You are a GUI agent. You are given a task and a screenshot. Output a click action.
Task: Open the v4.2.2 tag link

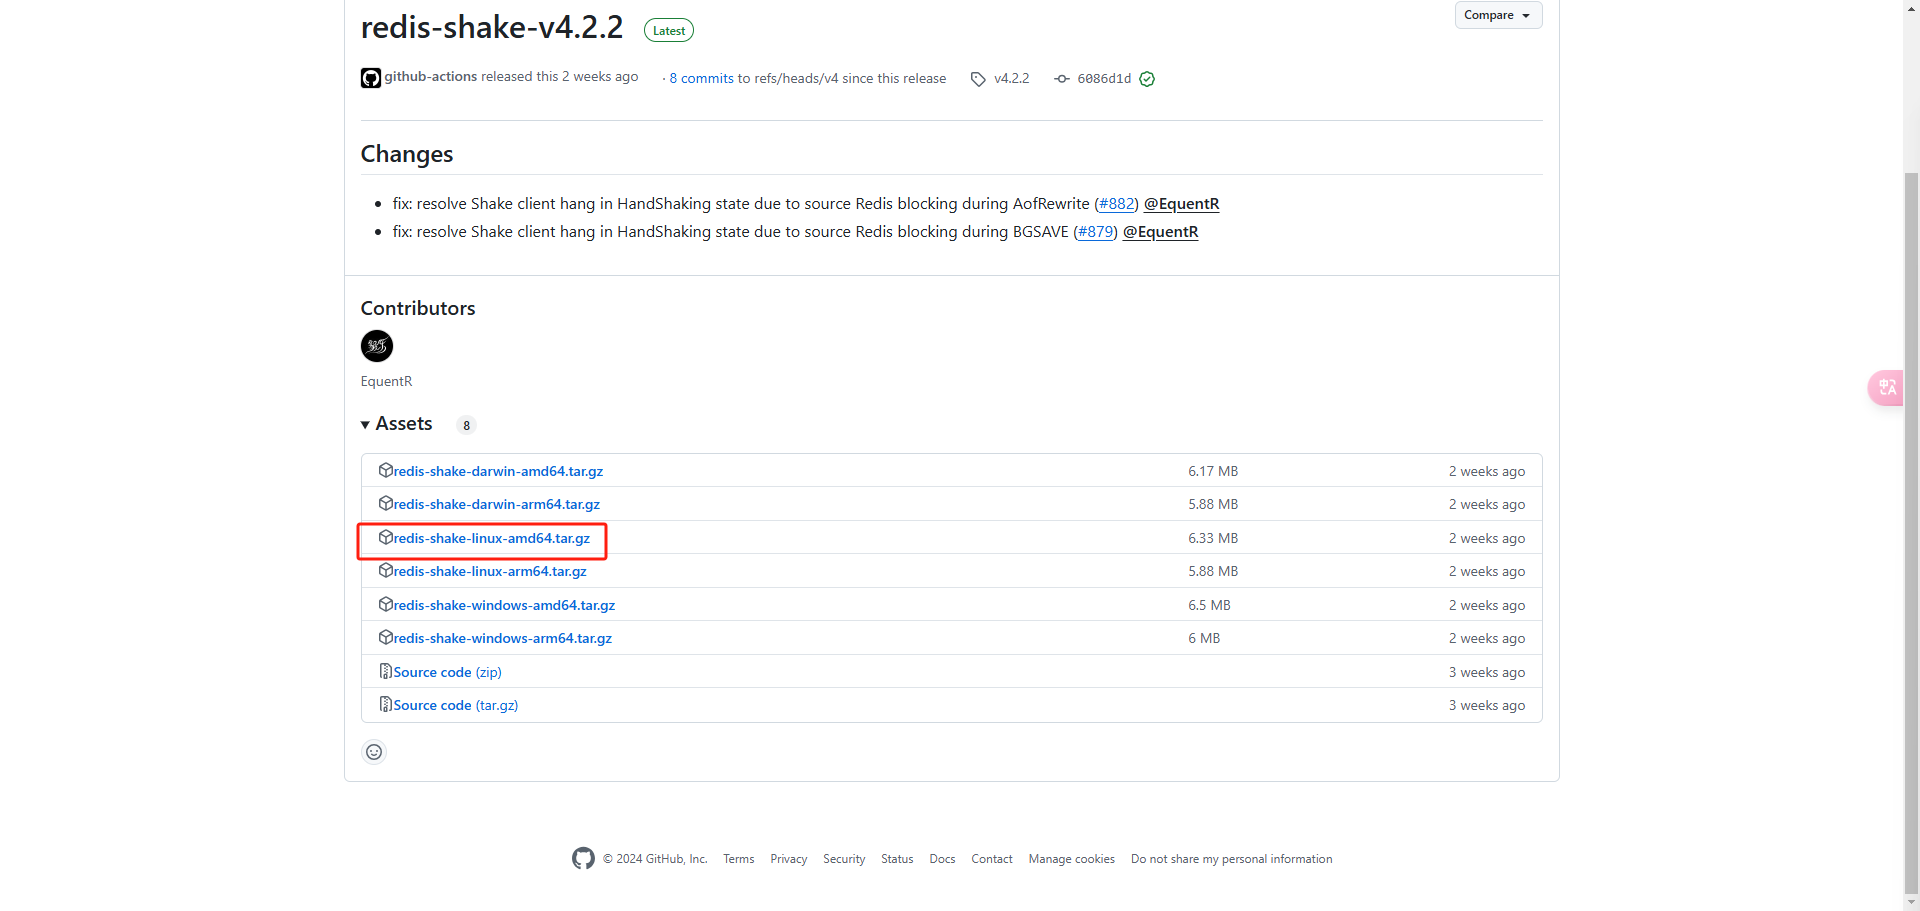pos(1011,78)
